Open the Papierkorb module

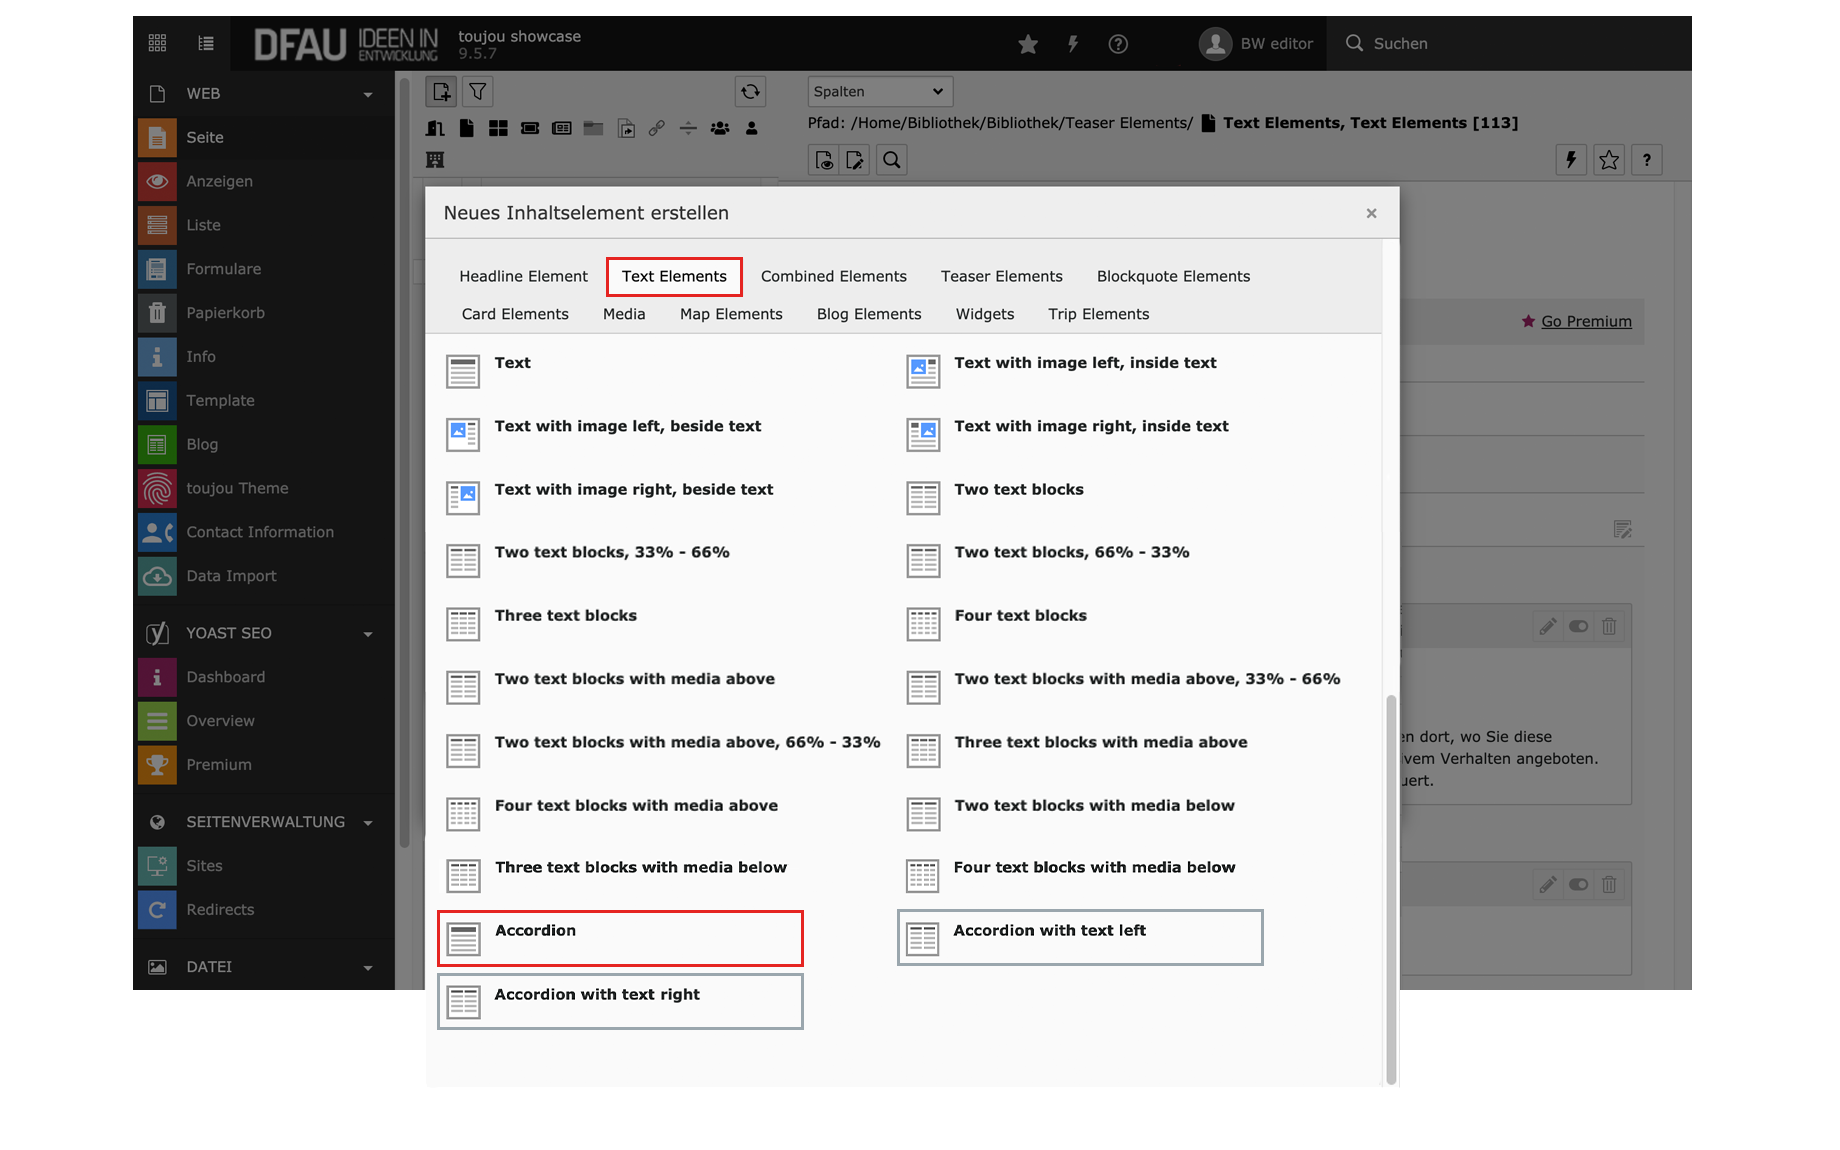[x=225, y=313]
